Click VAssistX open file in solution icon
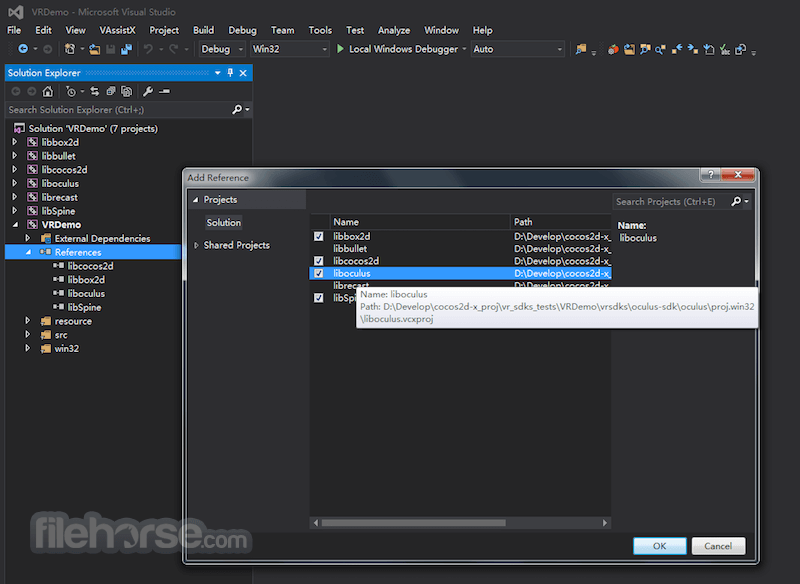800x584 pixels. click(629, 49)
